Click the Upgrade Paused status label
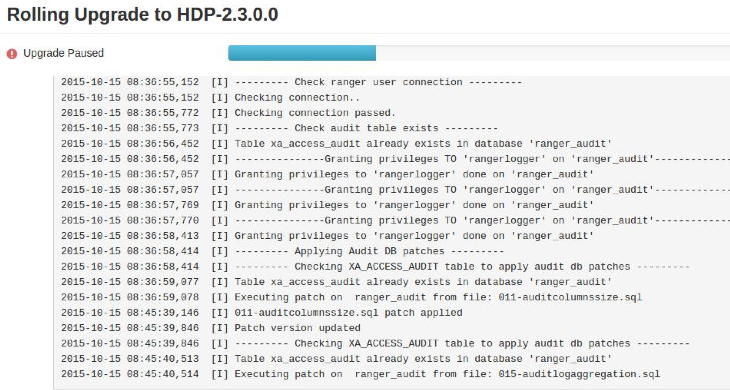Image resolution: width=730 pixels, height=390 pixels. pyautogui.click(x=63, y=53)
